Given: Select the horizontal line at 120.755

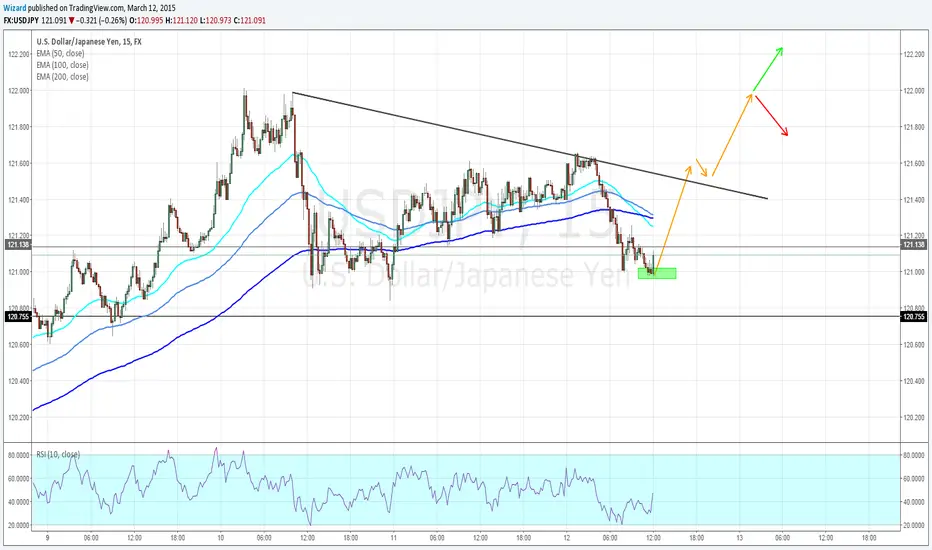Looking at the screenshot, I should point(467,316).
